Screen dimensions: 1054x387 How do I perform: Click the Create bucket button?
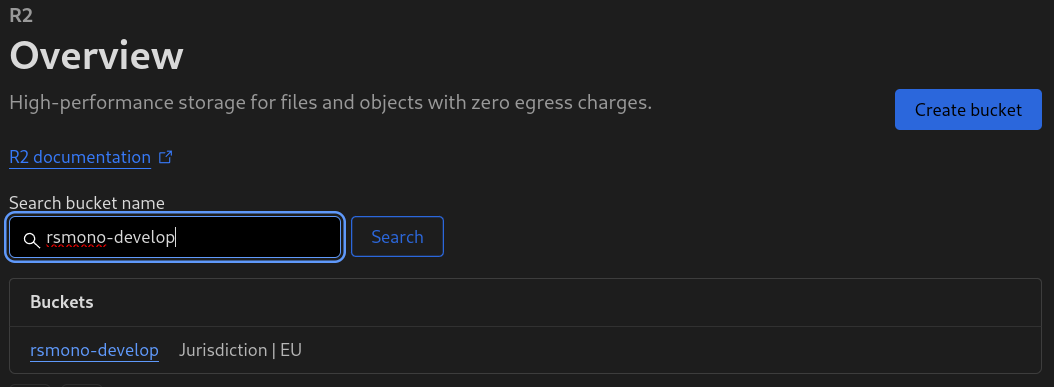[968, 110]
